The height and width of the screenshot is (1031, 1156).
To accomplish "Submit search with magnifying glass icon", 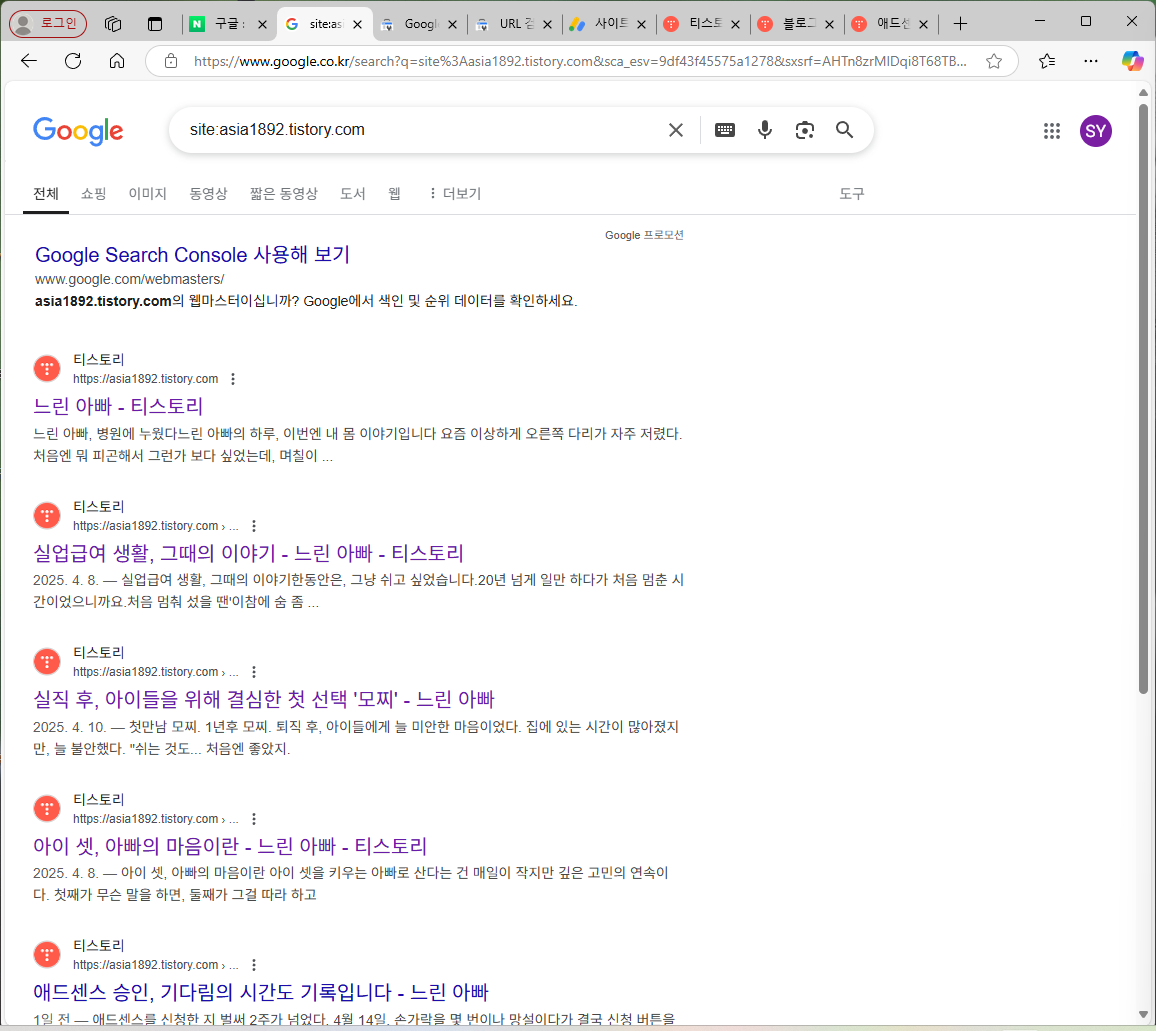I will (x=845, y=131).
